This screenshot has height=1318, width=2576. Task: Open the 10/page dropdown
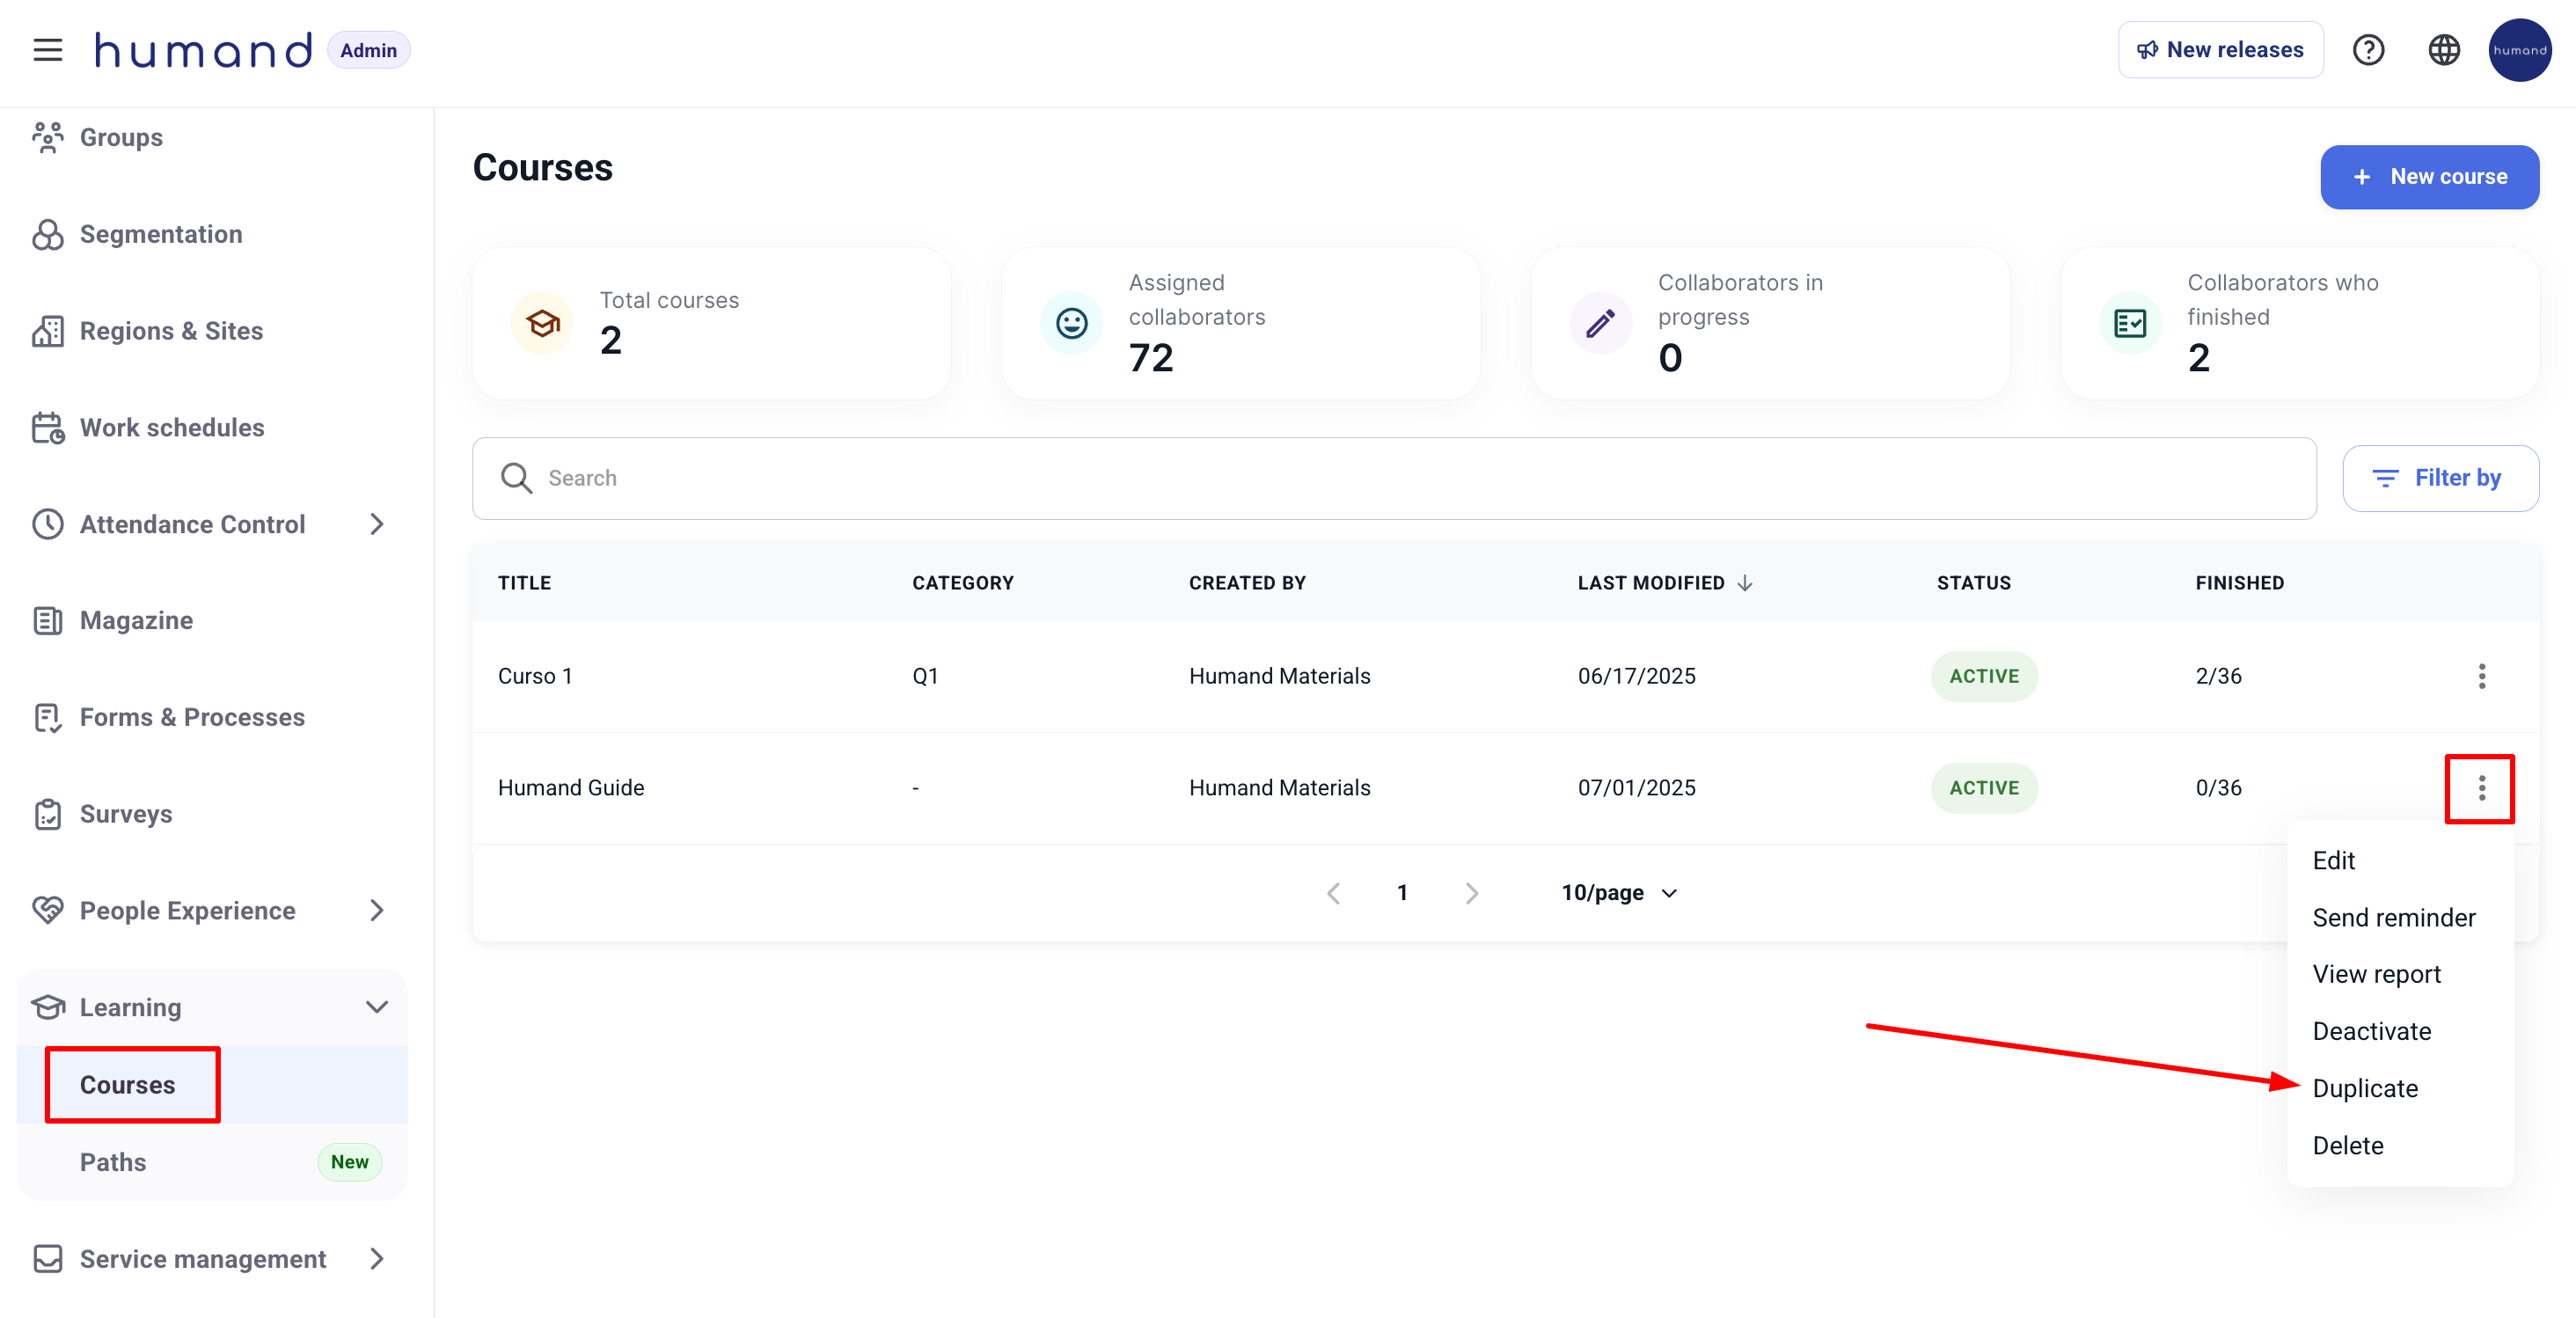(1618, 893)
